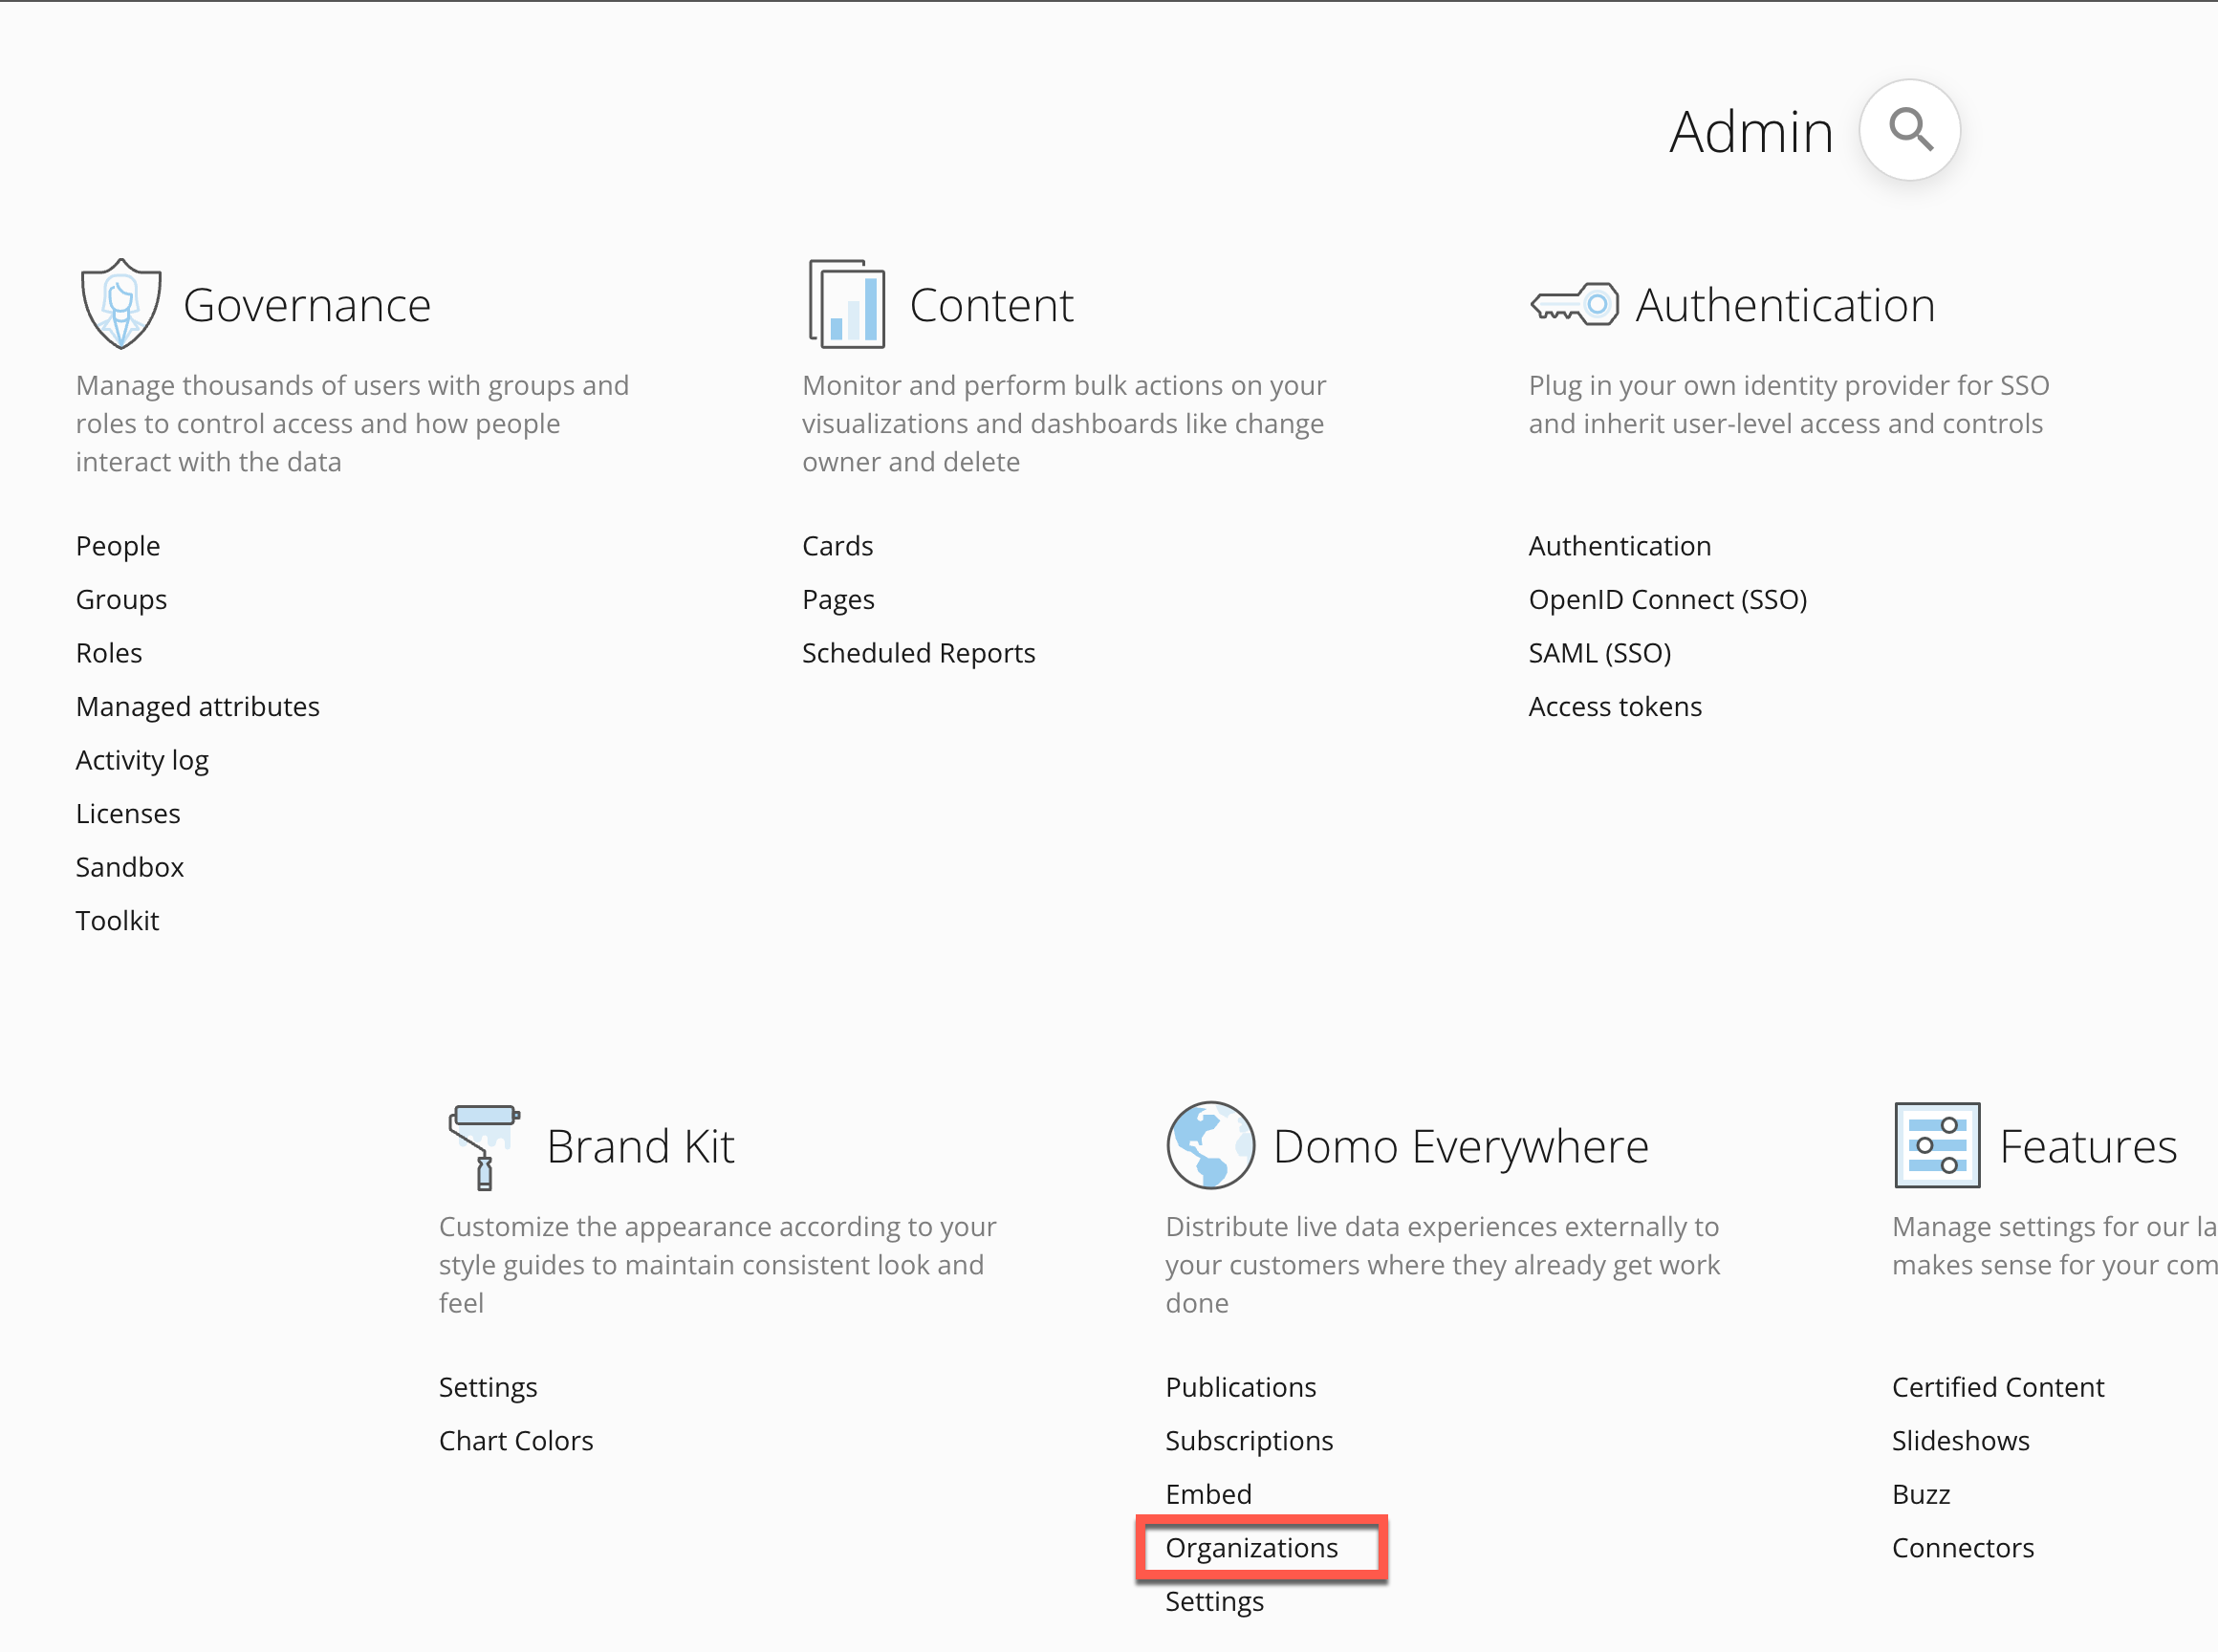The image size is (2218, 1652).
Task: Open the Subscriptions page
Action: click(1248, 1440)
